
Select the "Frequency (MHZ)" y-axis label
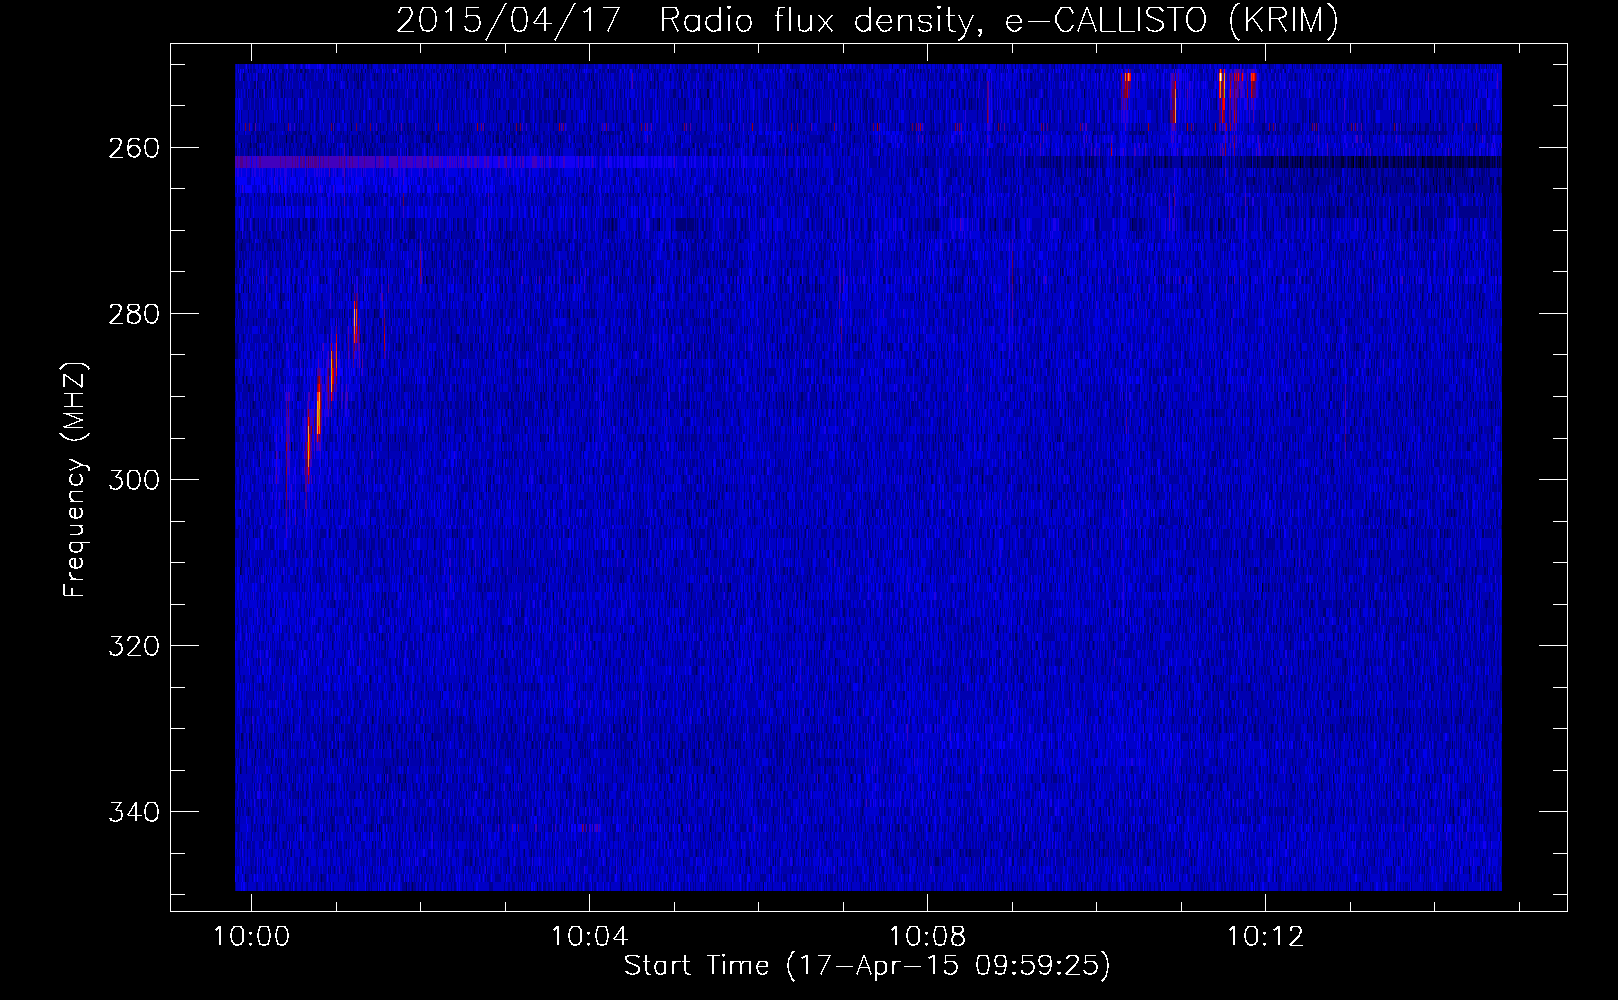[x=75, y=479]
